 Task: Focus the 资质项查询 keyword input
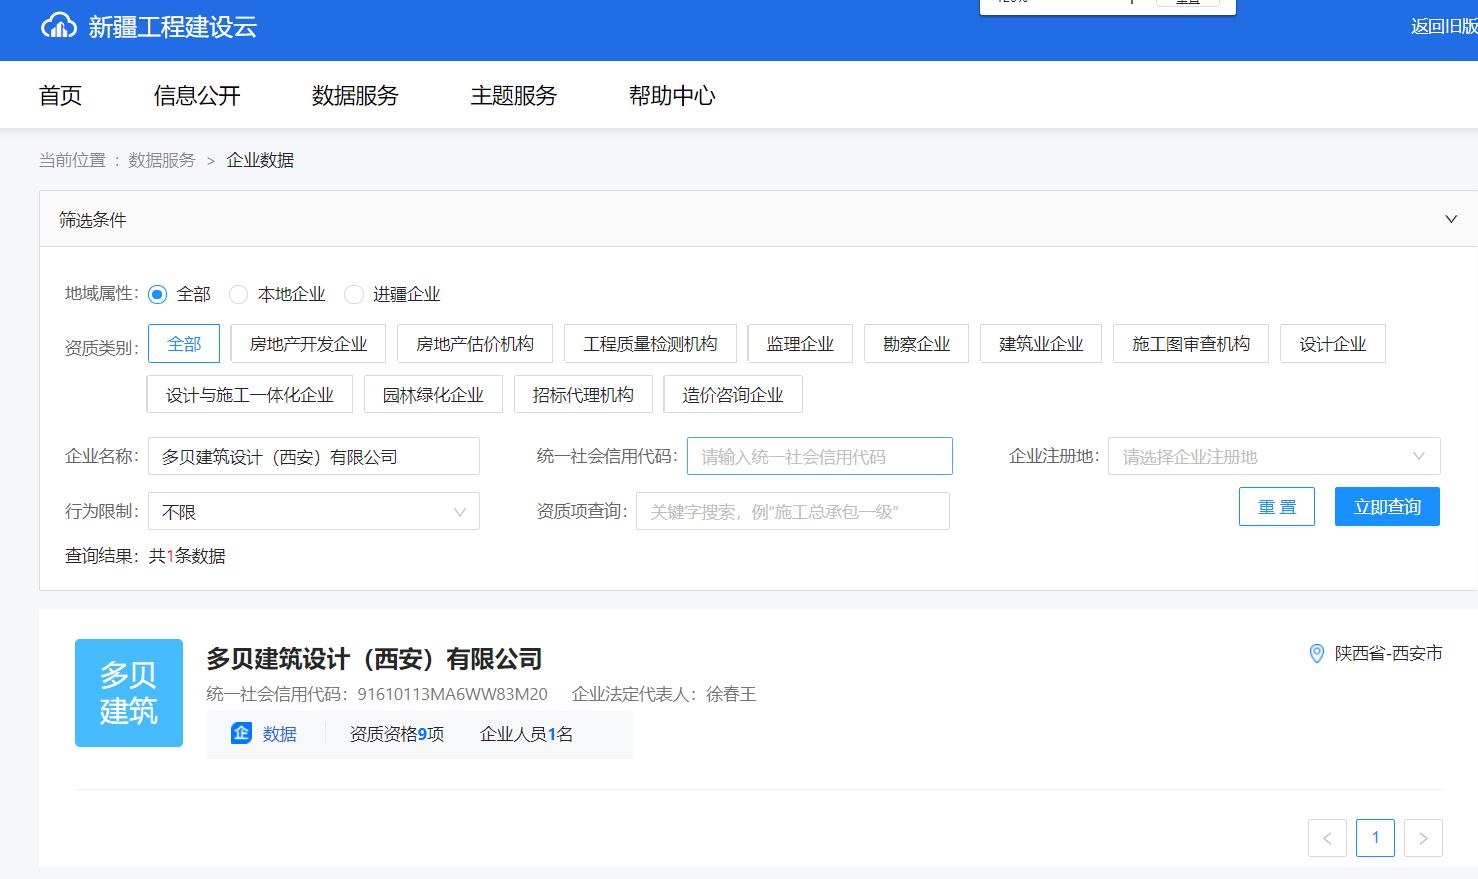tap(793, 511)
